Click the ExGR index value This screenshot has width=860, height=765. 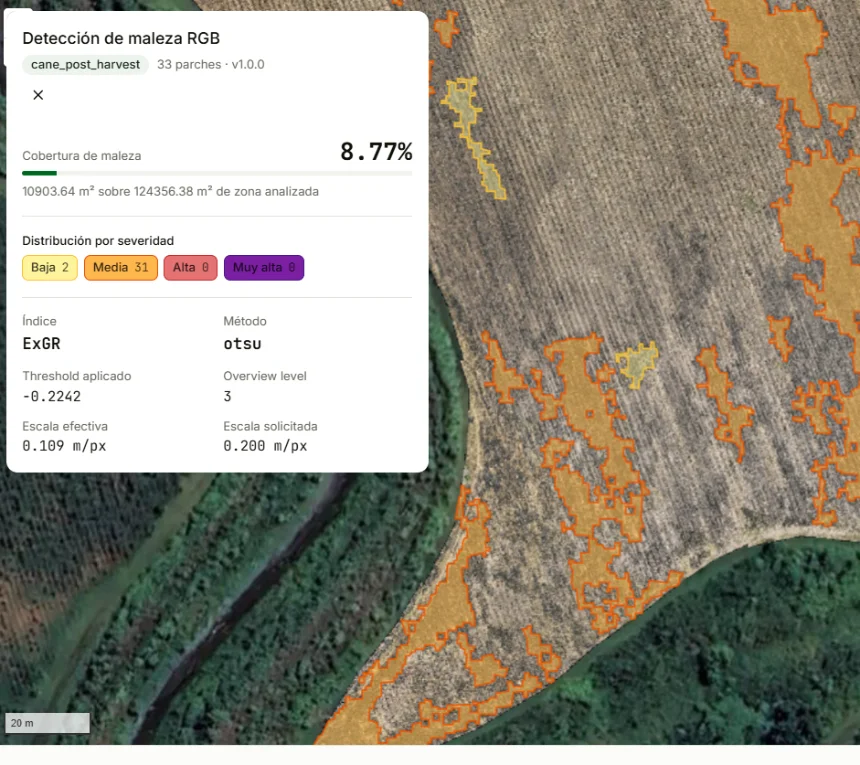[x=42, y=344]
